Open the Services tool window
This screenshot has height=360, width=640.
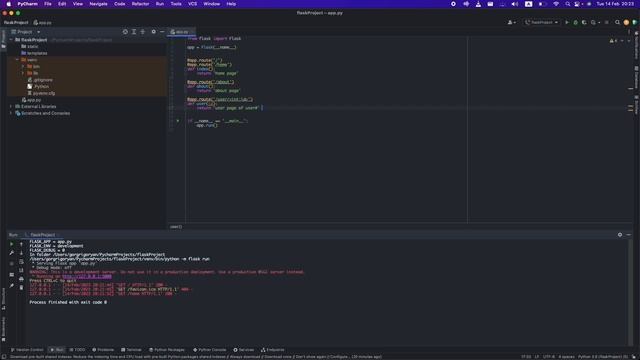tap(243, 350)
